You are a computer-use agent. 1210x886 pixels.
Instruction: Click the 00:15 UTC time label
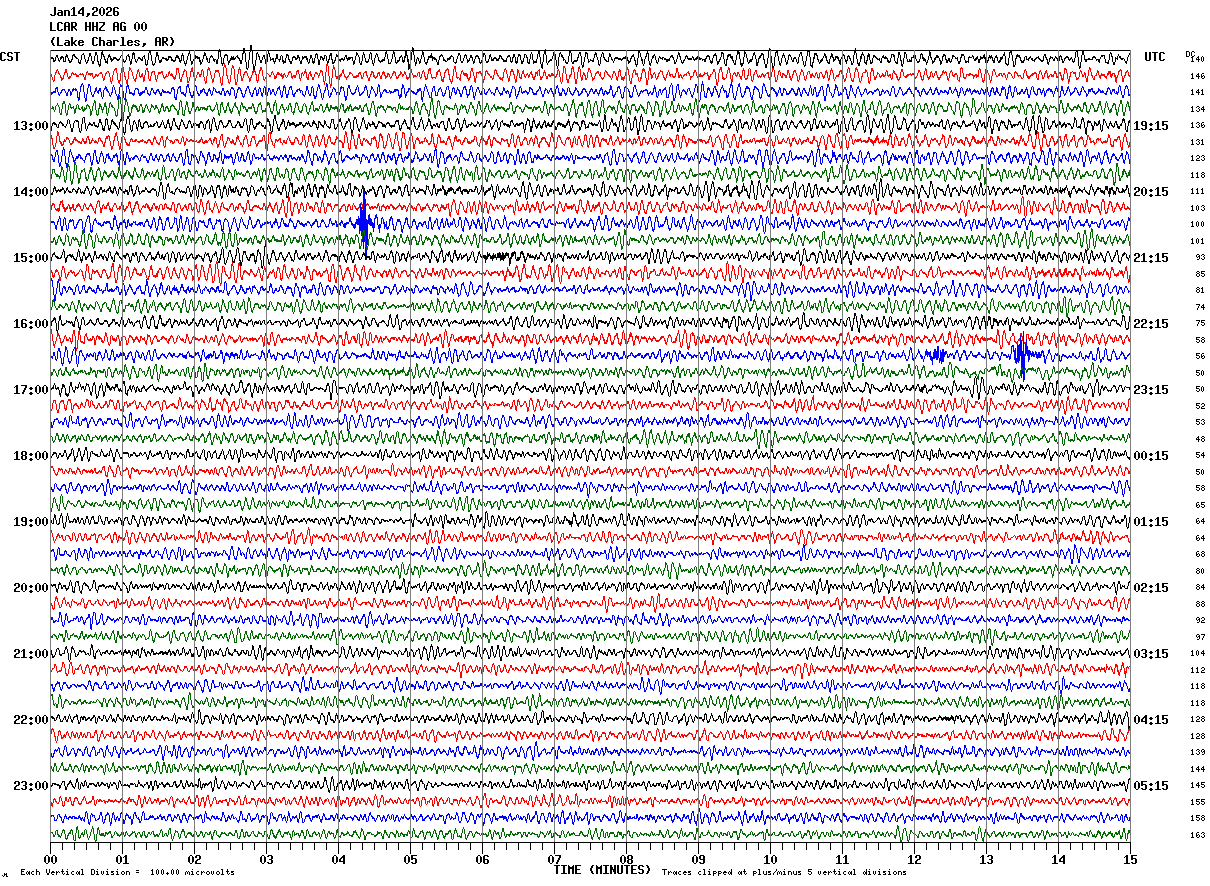(1151, 456)
